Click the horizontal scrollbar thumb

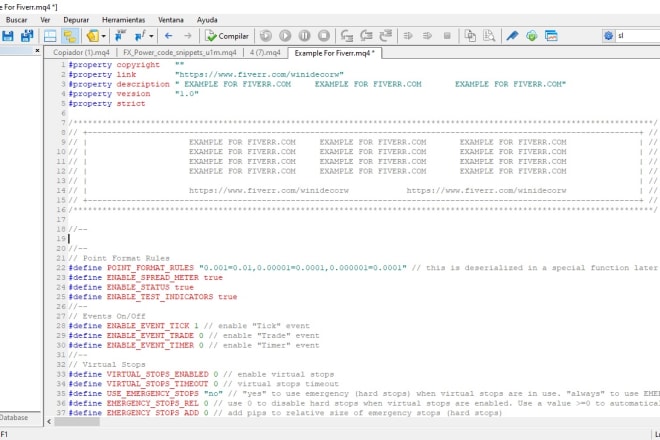pyautogui.click(x=77, y=421)
